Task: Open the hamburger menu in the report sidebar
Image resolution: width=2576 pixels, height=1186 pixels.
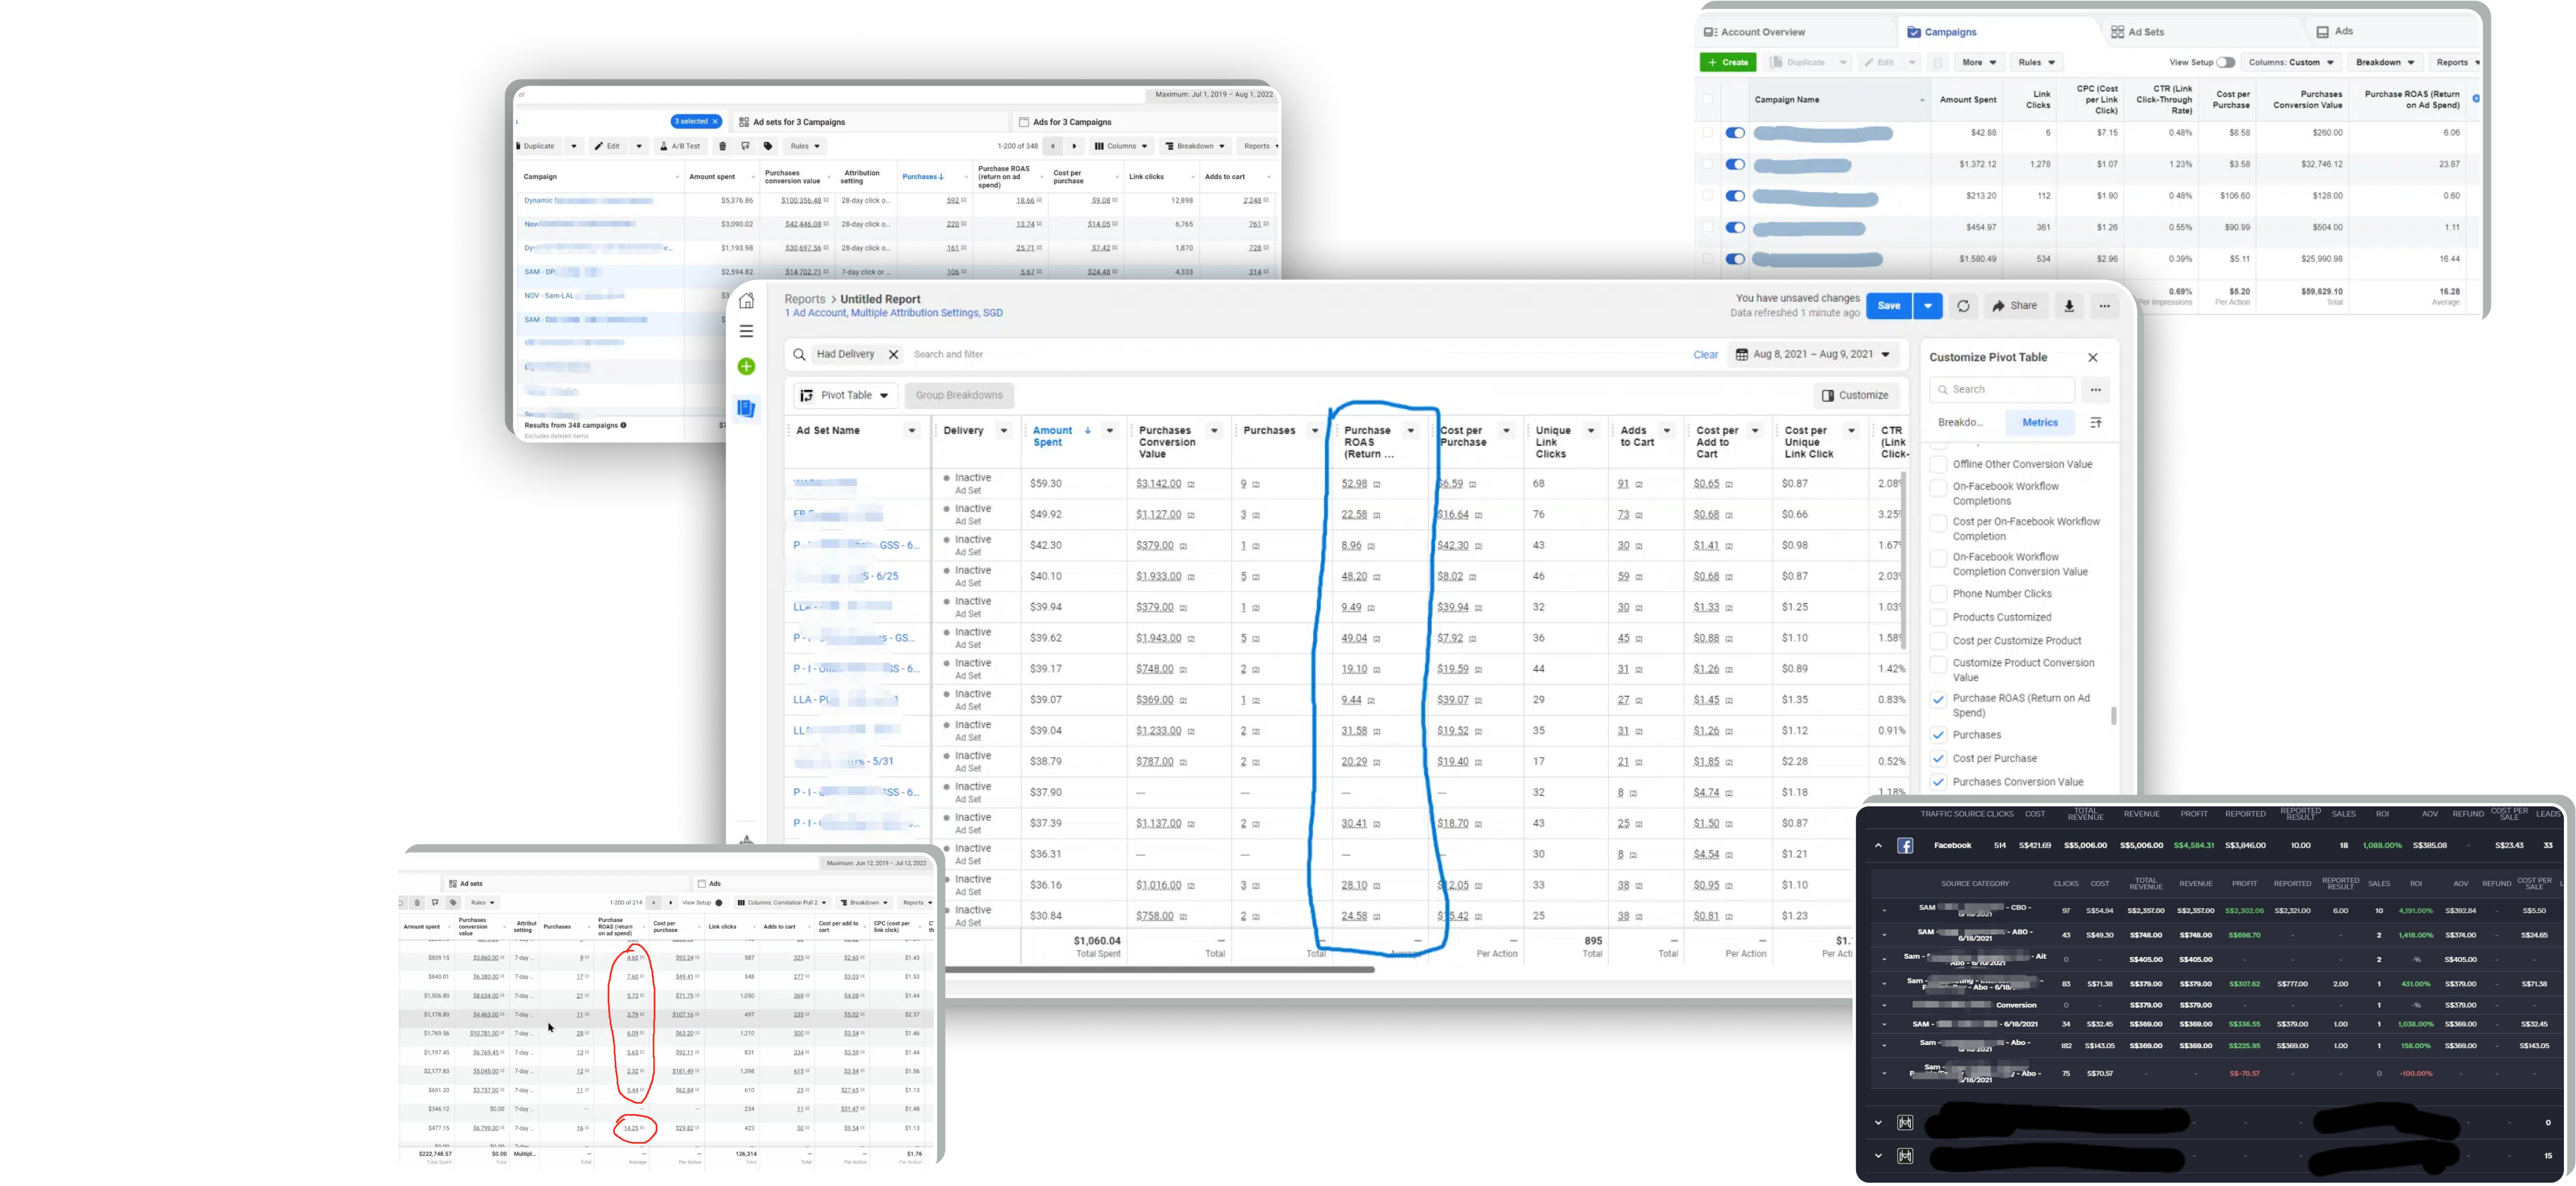Action: click(x=746, y=331)
